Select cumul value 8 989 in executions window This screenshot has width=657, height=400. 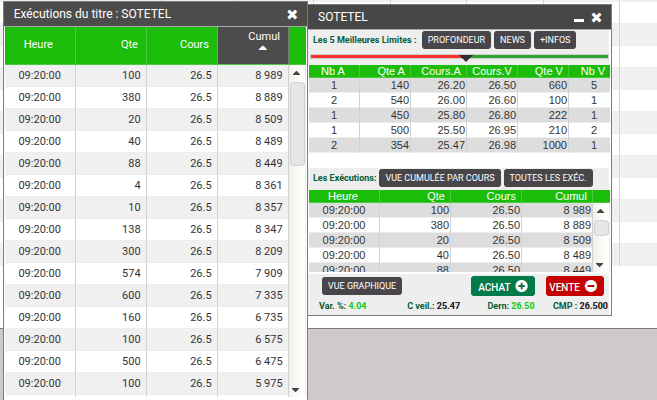269,75
